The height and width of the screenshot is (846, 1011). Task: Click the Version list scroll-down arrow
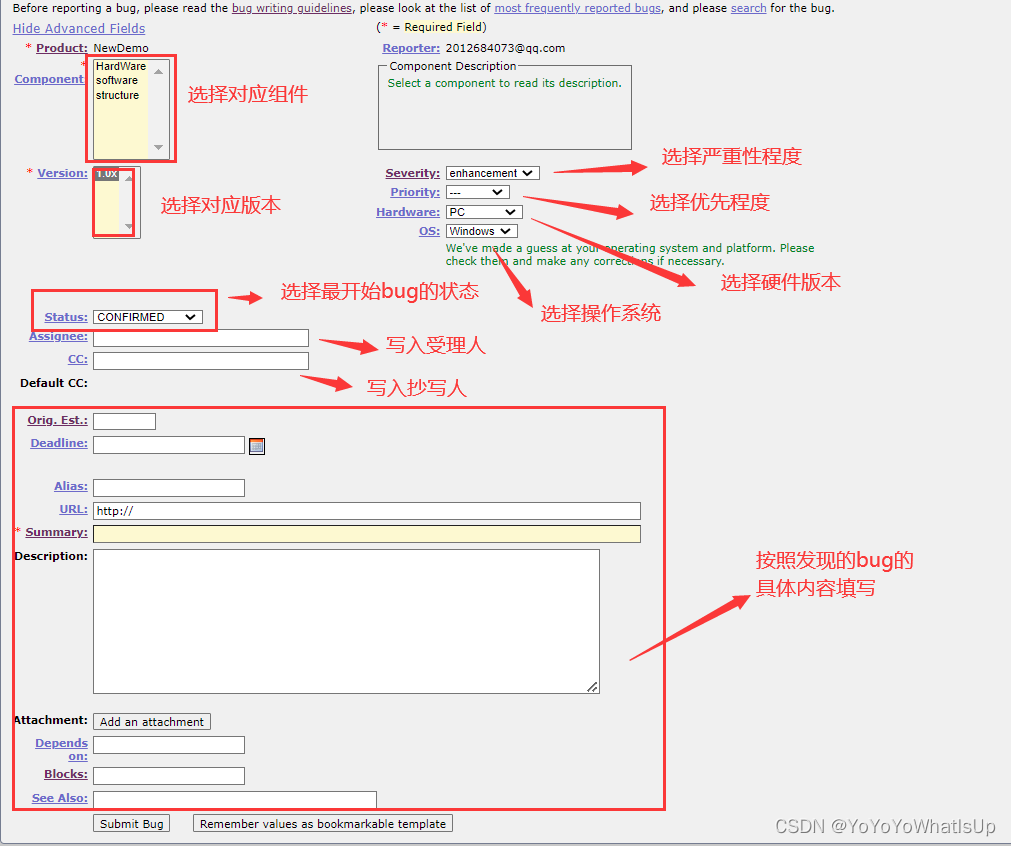[129, 227]
